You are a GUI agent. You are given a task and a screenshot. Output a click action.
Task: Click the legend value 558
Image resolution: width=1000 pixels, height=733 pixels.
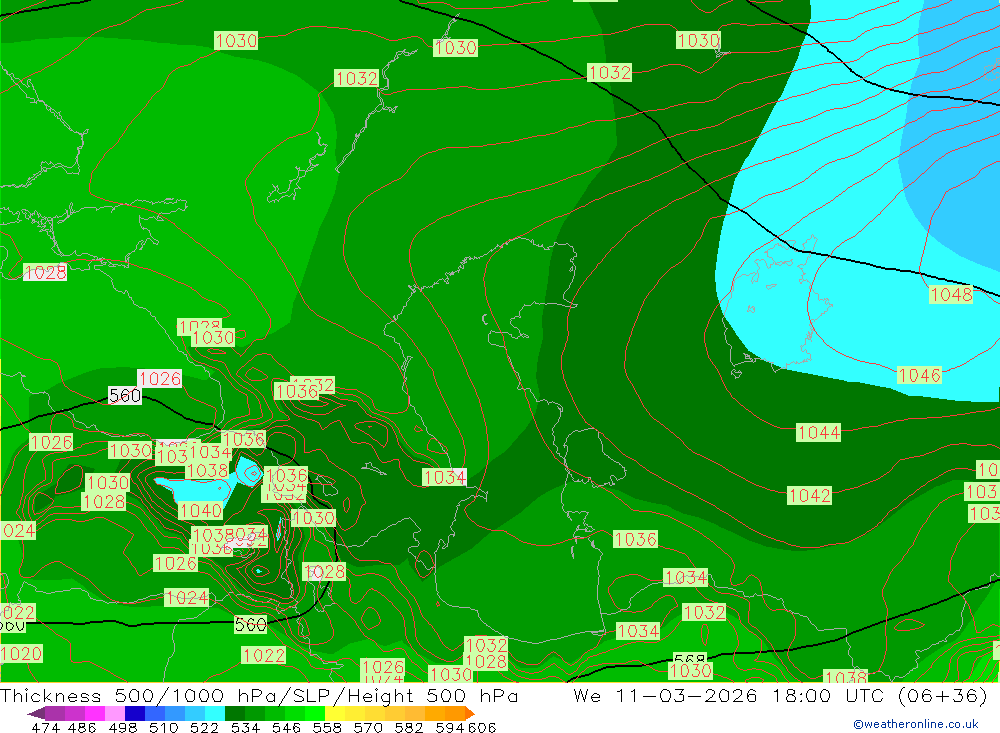(327, 727)
